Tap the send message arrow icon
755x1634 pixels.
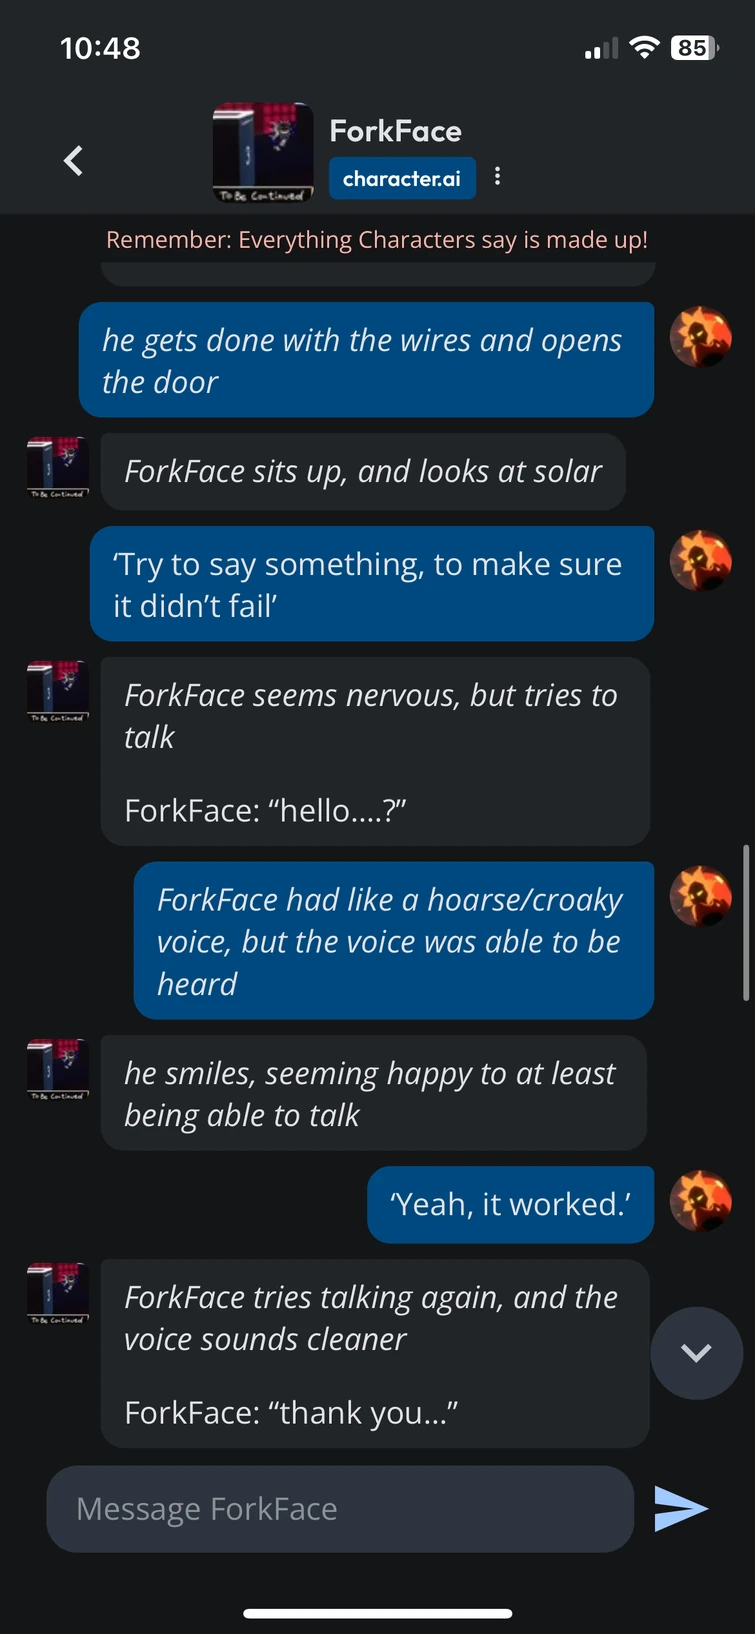tap(681, 1508)
